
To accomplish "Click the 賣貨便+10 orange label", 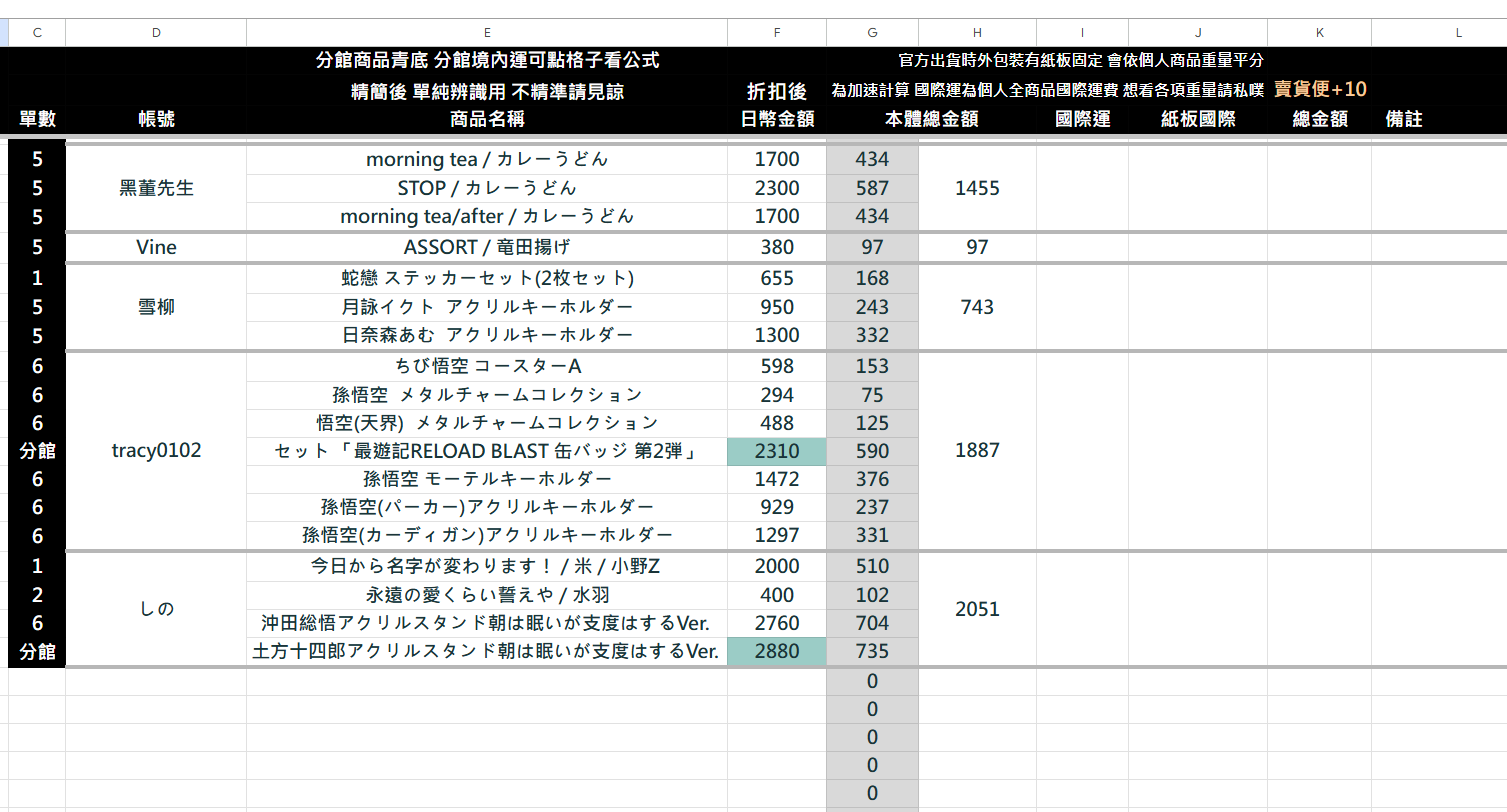I will 1320,90.
